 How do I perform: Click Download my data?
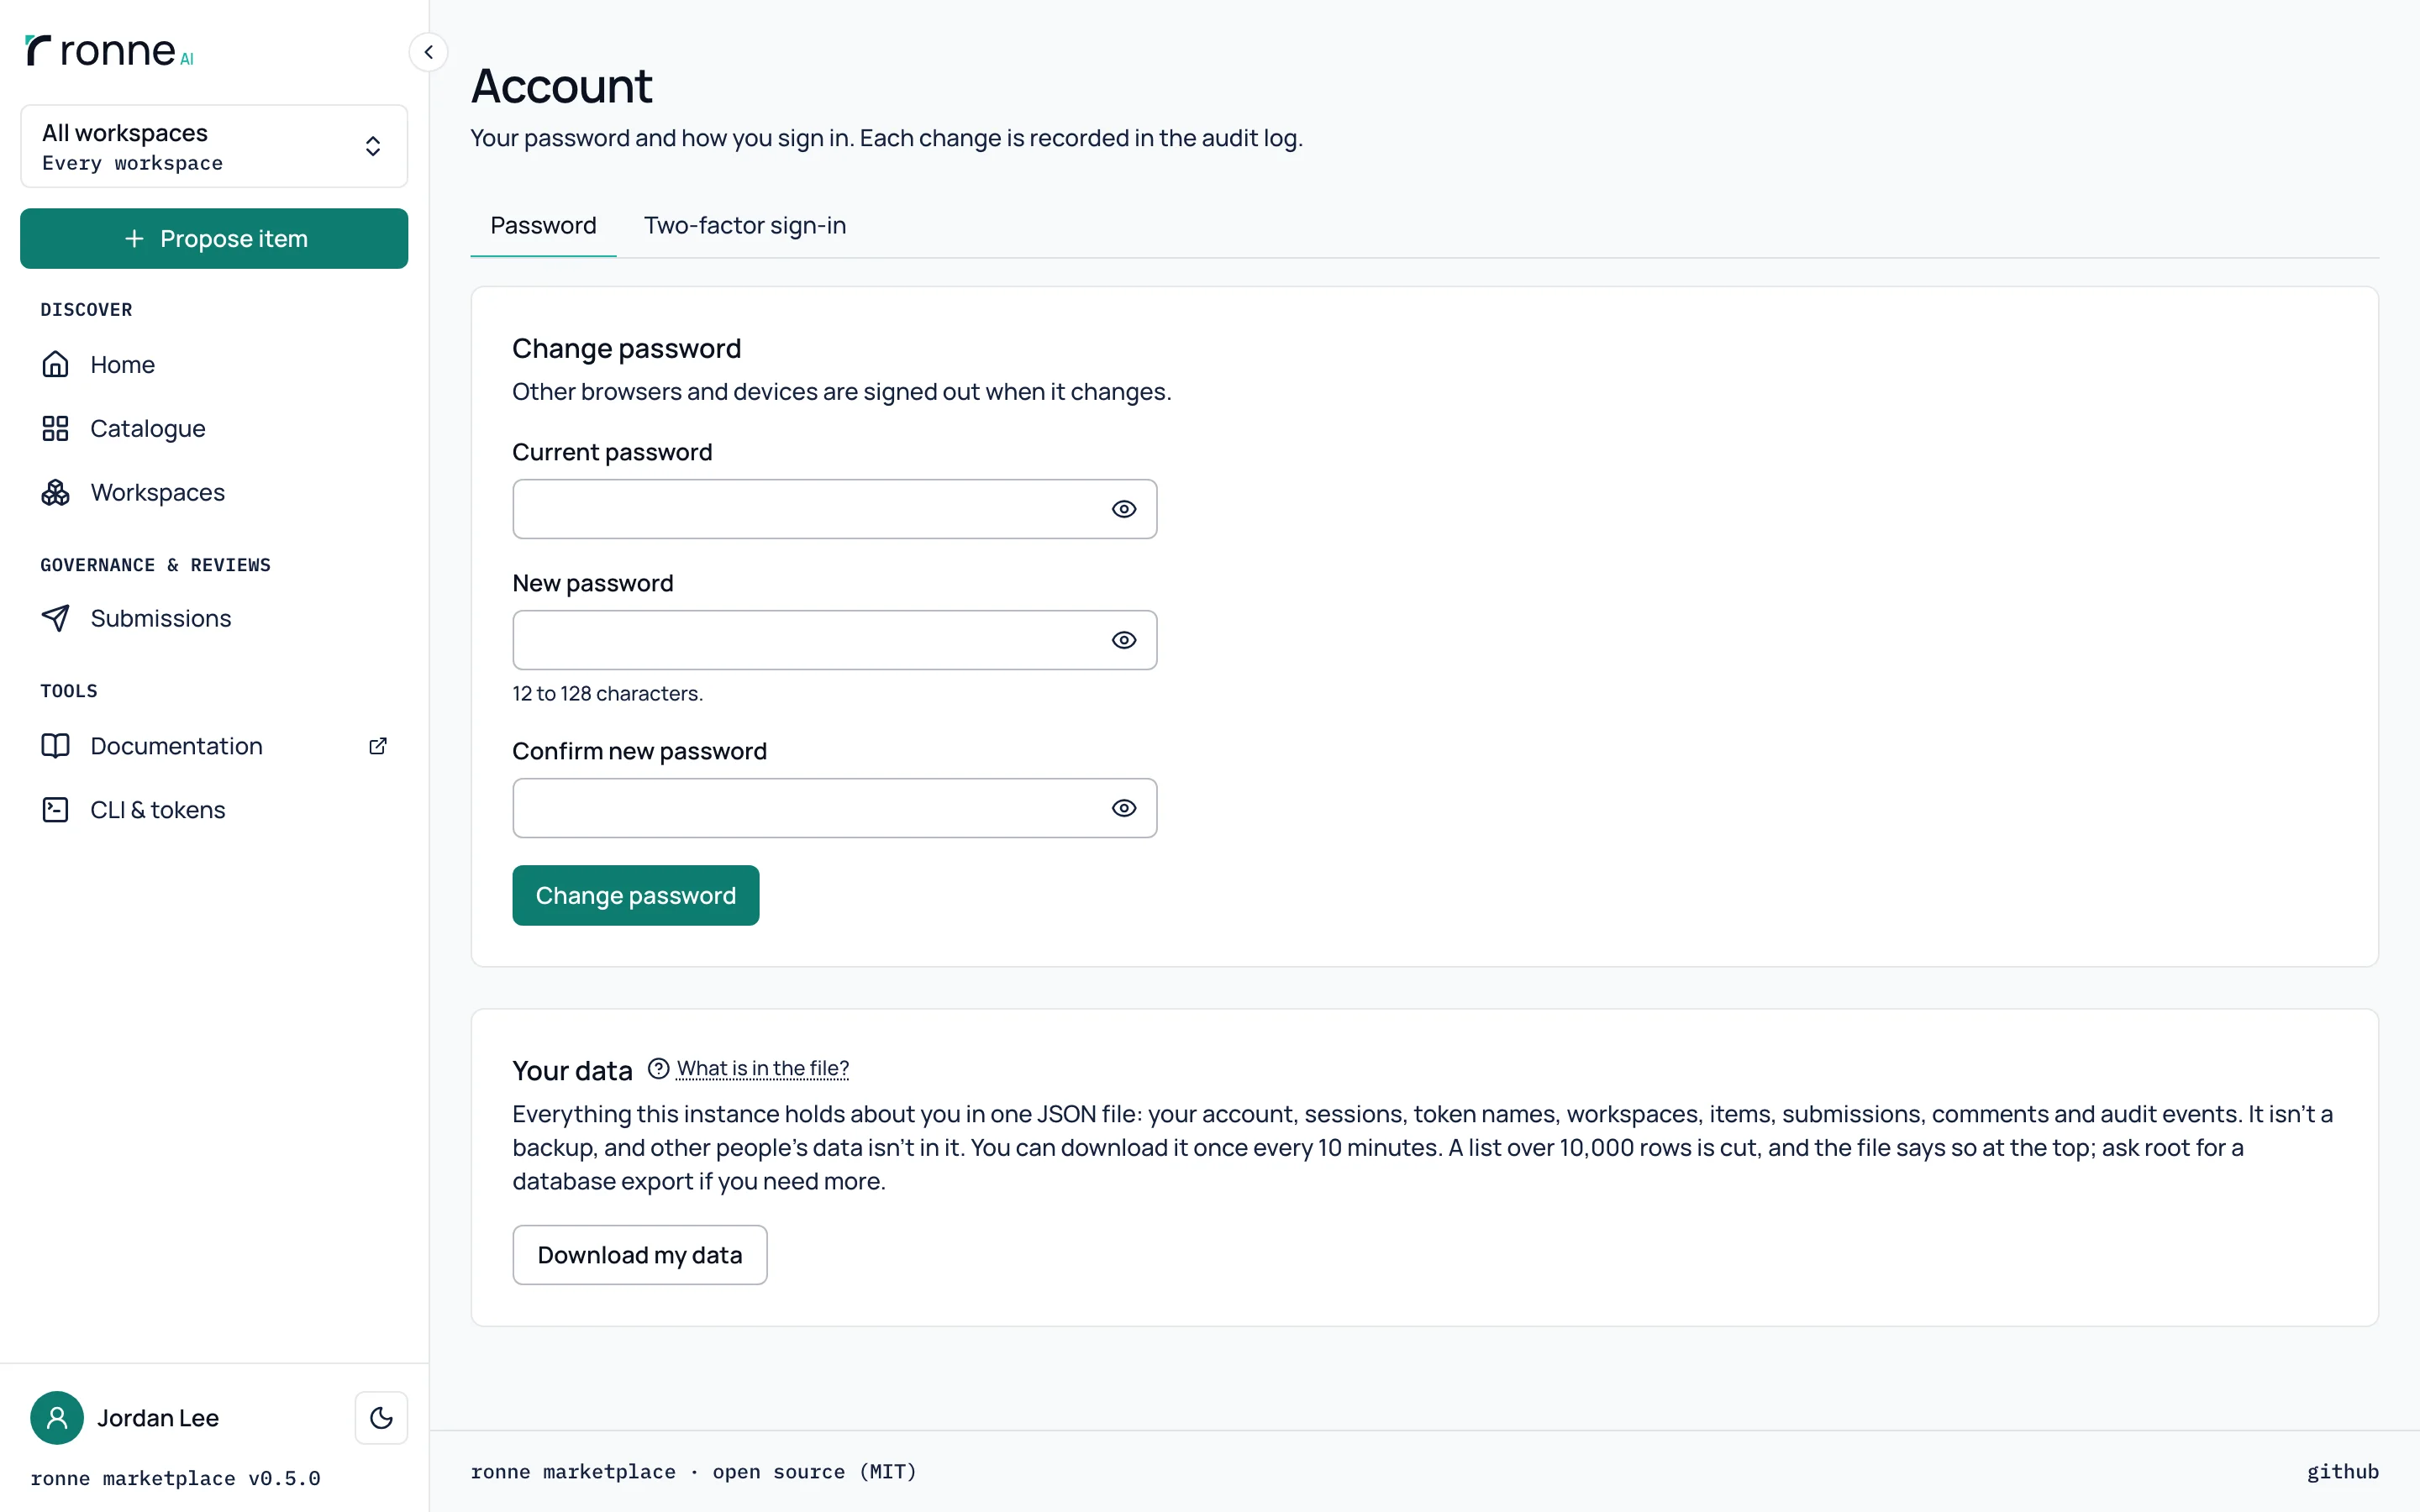640,1254
